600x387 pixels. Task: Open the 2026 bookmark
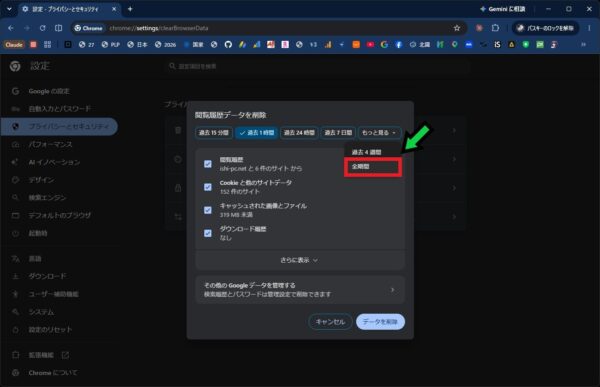[x=165, y=45]
